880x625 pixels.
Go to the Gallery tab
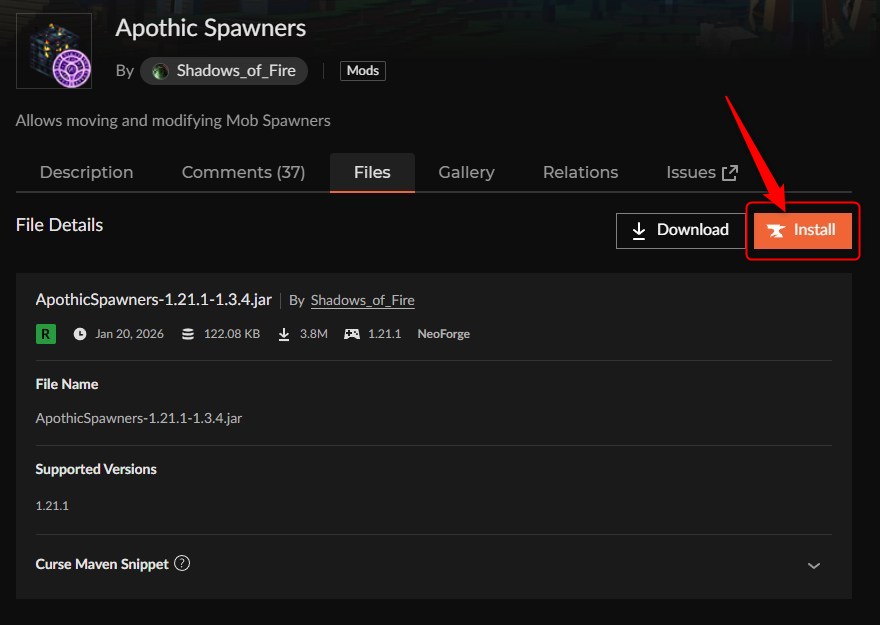click(x=466, y=172)
